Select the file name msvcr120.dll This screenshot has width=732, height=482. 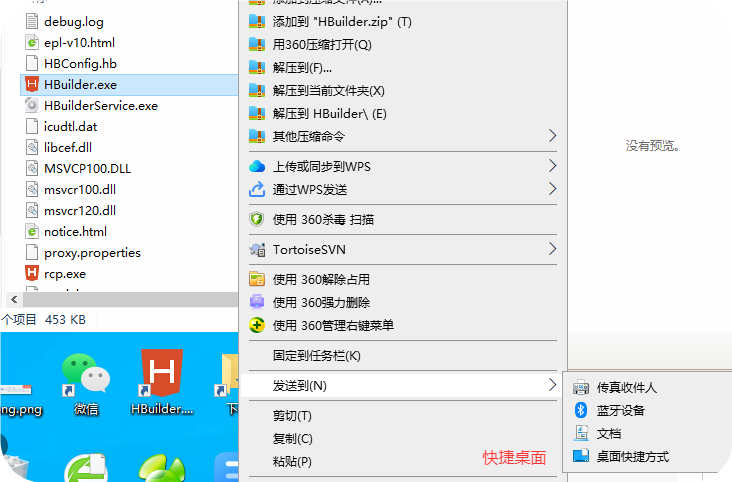pos(80,211)
